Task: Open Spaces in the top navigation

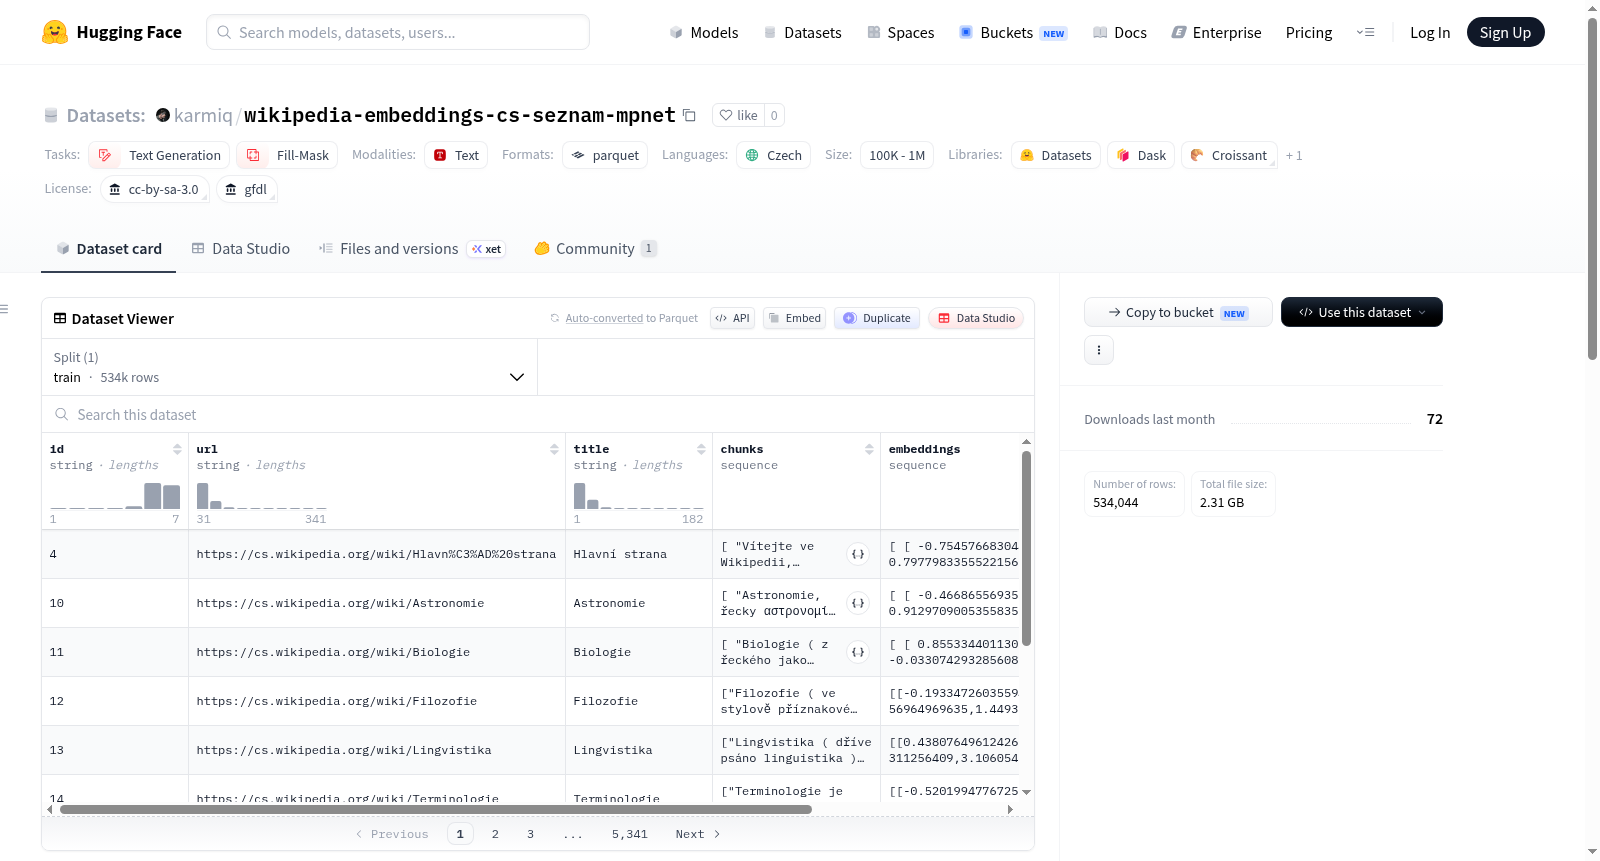Action: [900, 32]
